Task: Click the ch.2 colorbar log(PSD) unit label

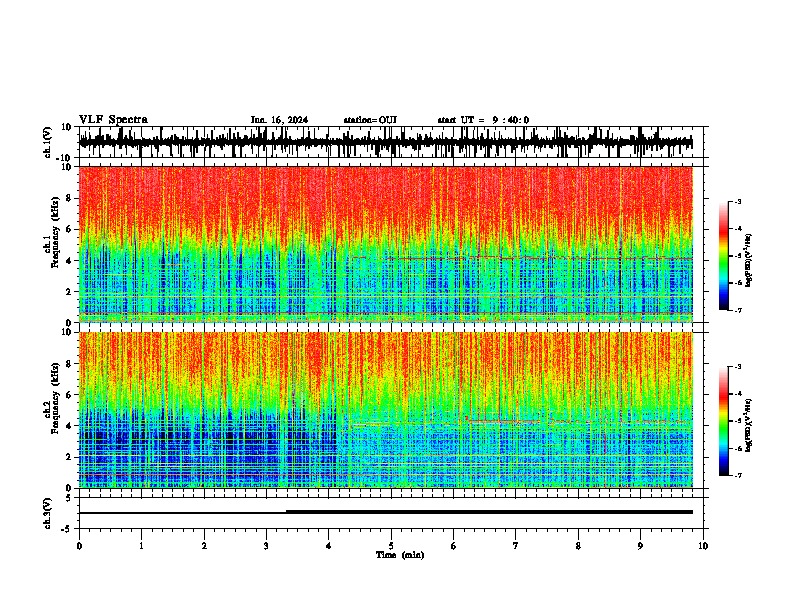Action: coord(749,425)
